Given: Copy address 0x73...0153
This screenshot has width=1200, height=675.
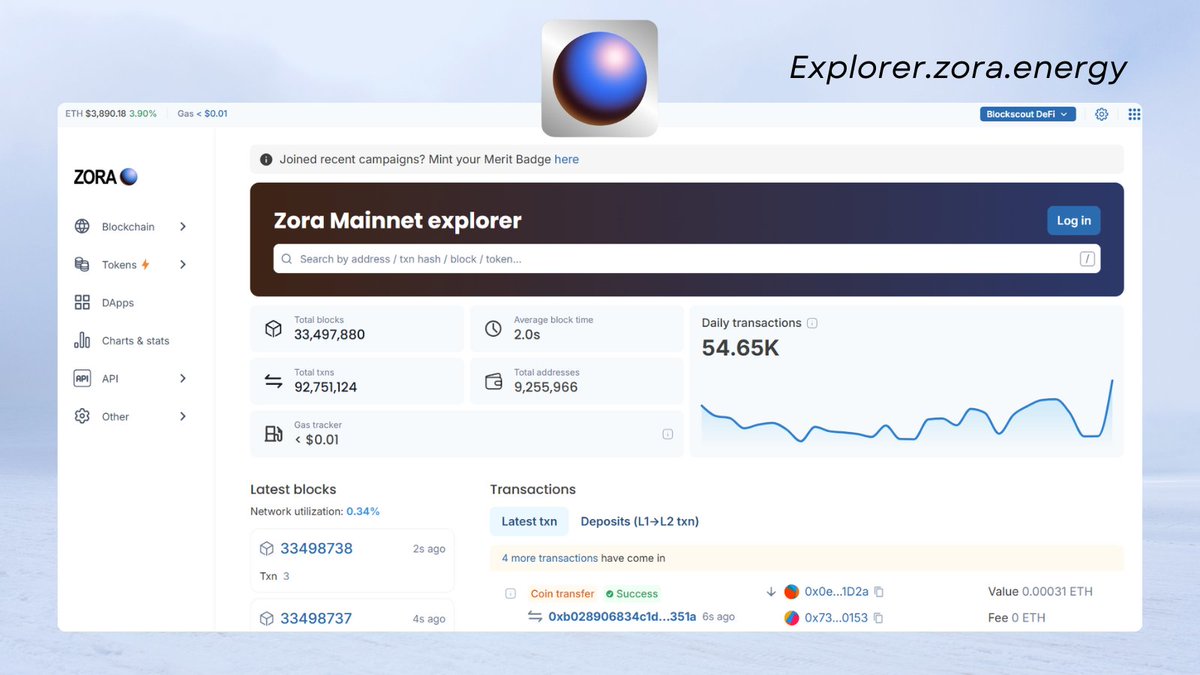Looking at the screenshot, I should [x=878, y=618].
